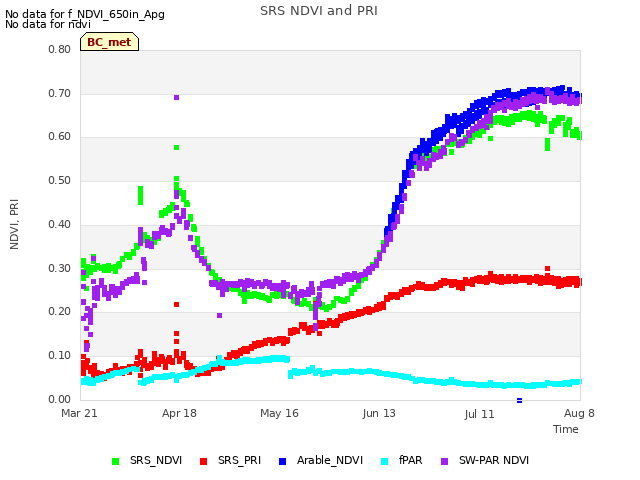Click the May 16 x-axis tick label
This screenshot has height=480, width=640.
[279, 413]
